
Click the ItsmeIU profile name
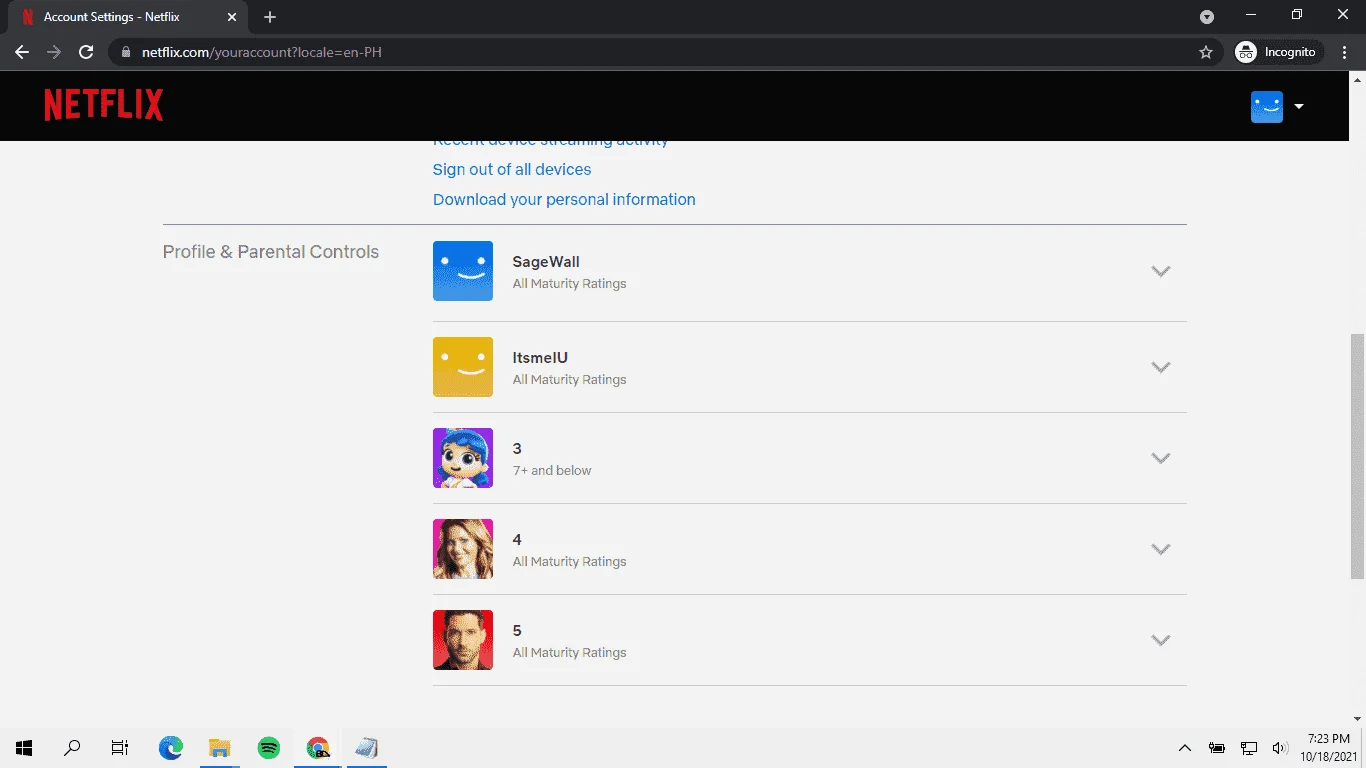click(540, 358)
